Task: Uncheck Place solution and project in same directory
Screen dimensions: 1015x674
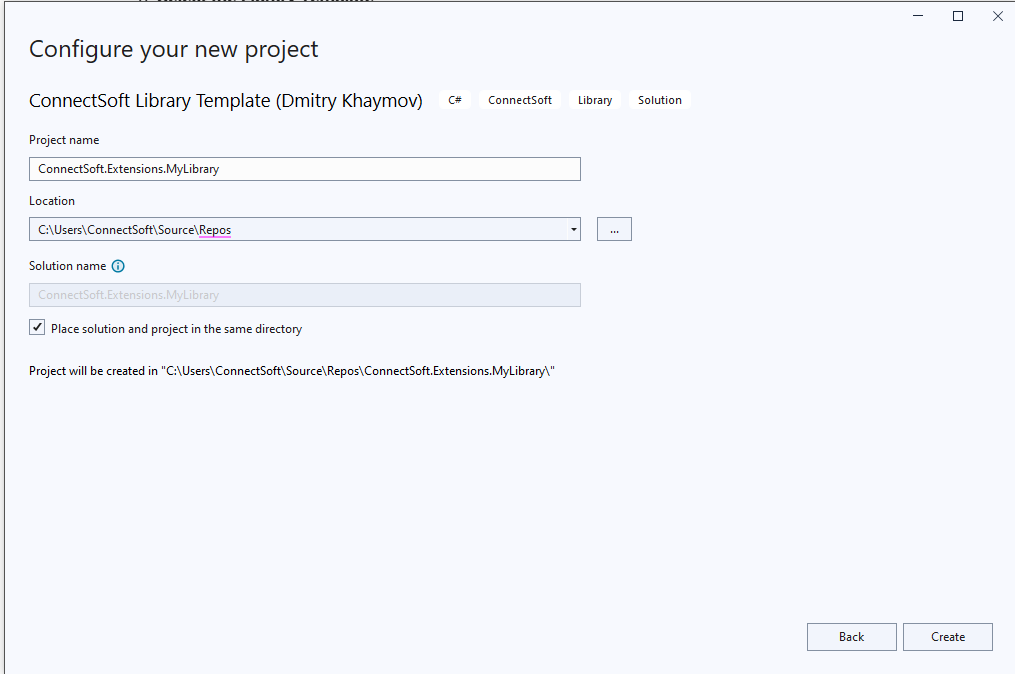Action: pyautogui.click(x=36, y=327)
